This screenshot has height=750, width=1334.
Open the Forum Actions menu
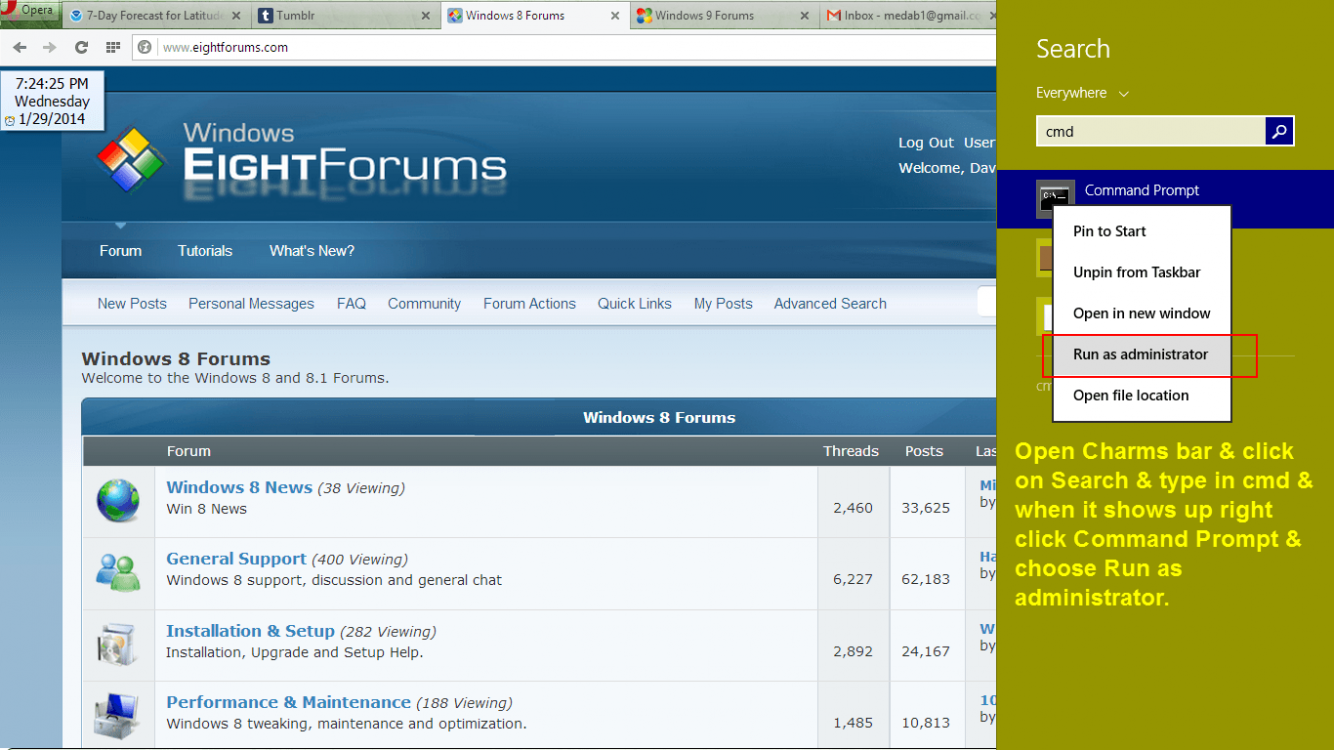click(529, 304)
